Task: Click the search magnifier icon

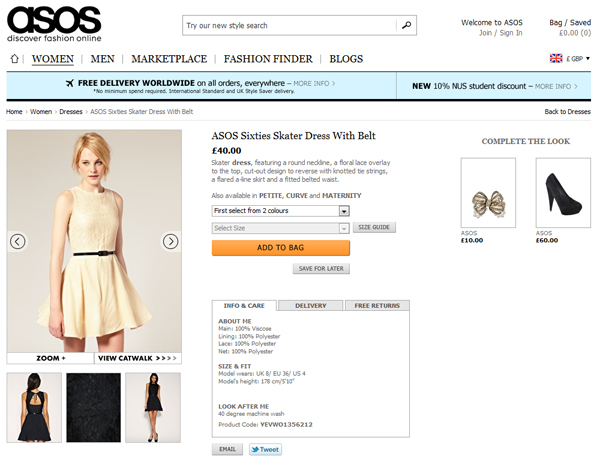Action: pos(406,25)
